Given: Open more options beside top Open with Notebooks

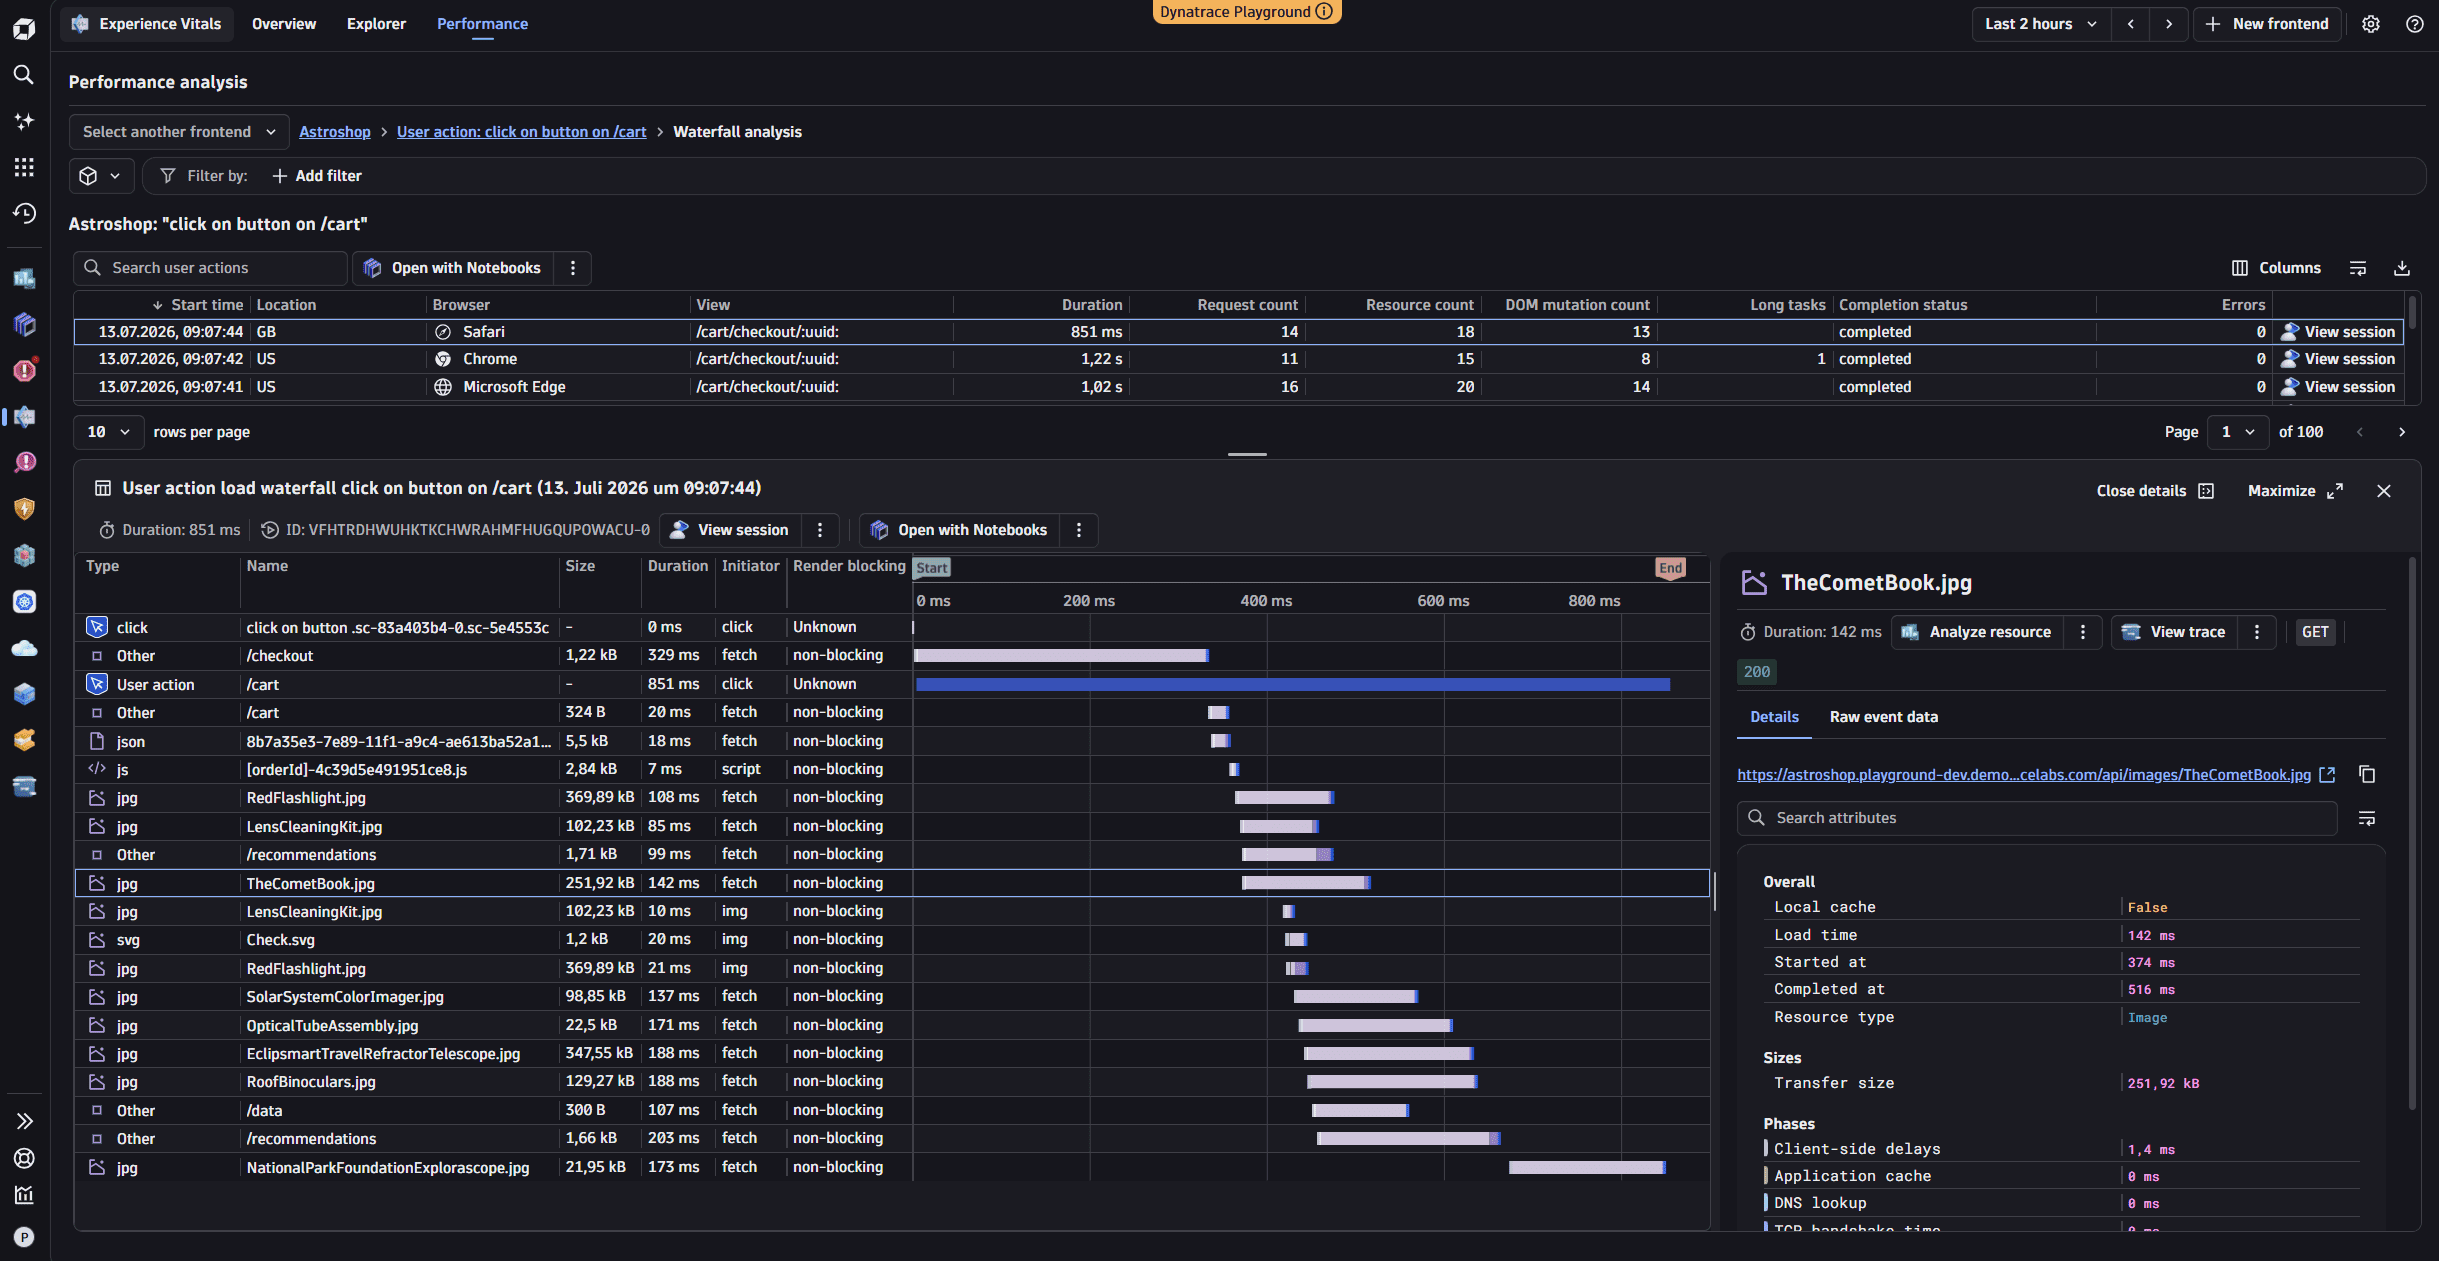Looking at the screenshot, I should pos(573,268).
